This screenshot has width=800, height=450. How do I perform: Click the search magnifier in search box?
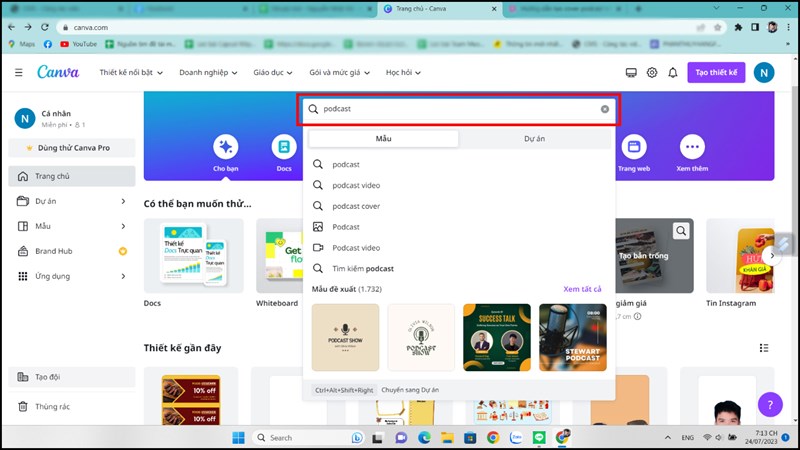pyautogui.click(x=313, y=109)
